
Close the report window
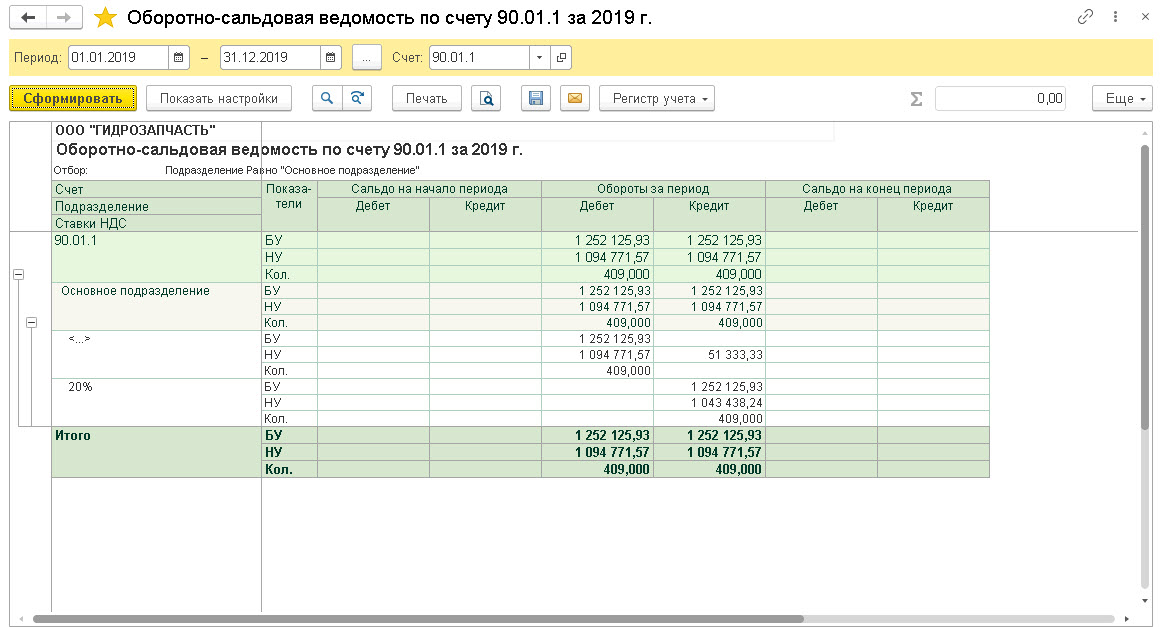(x=1145, y=17)
